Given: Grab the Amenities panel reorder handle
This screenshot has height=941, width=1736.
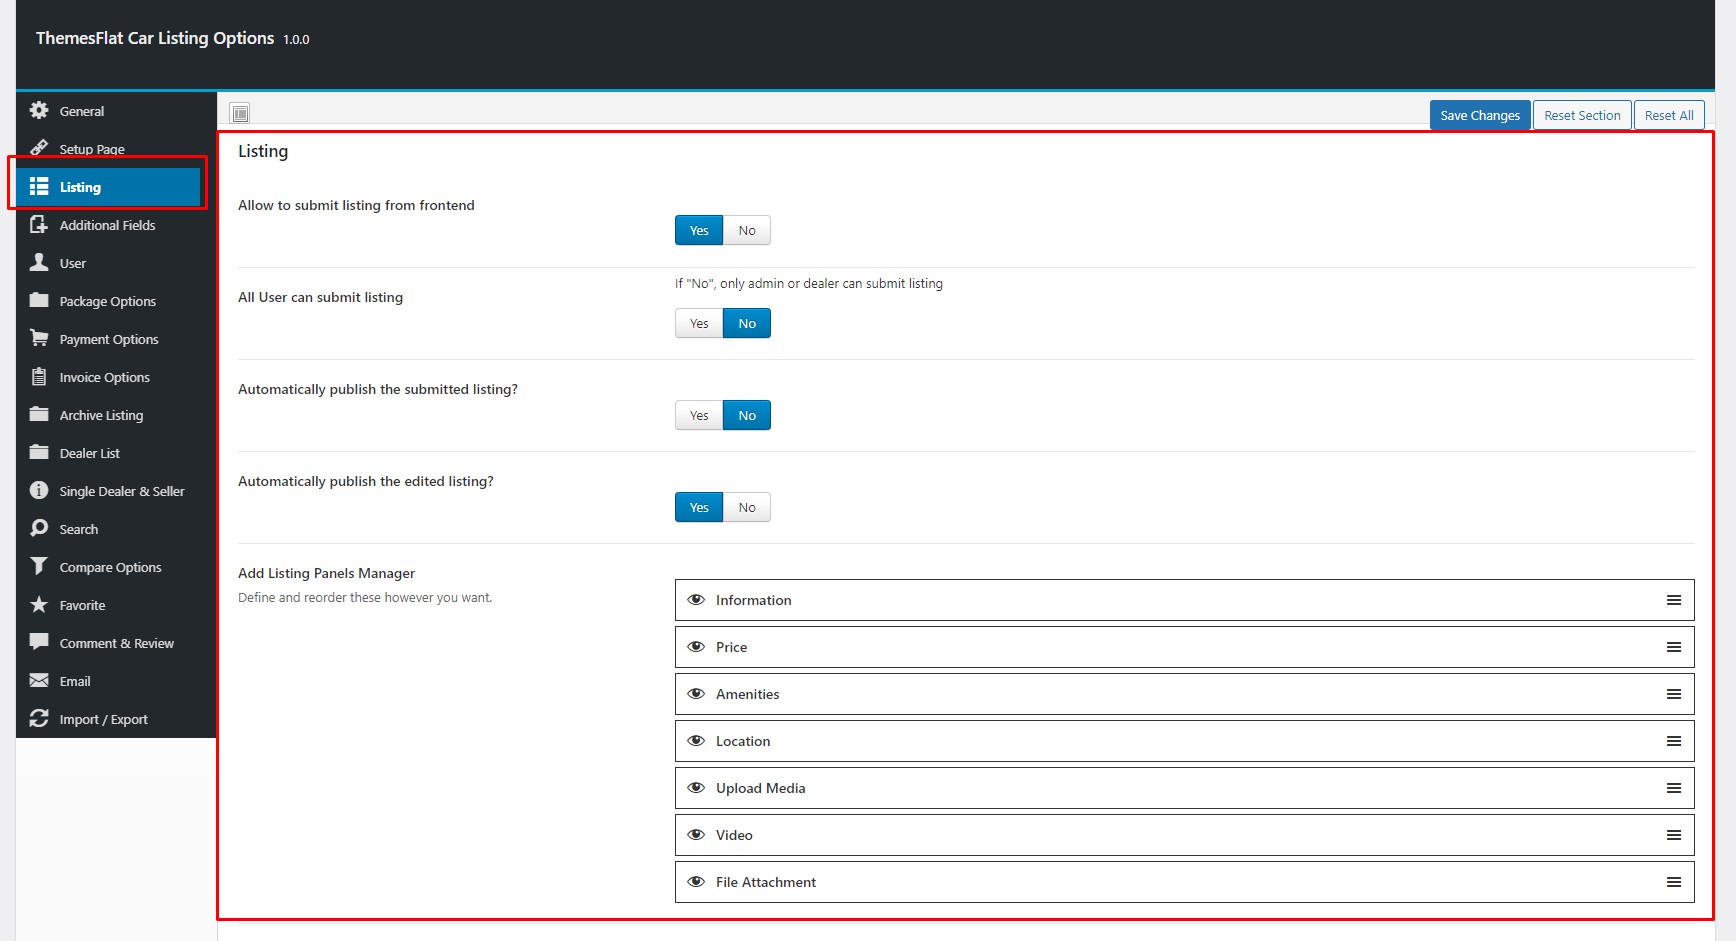Looking at the screenshot, I should click(x=1674, y=694).
